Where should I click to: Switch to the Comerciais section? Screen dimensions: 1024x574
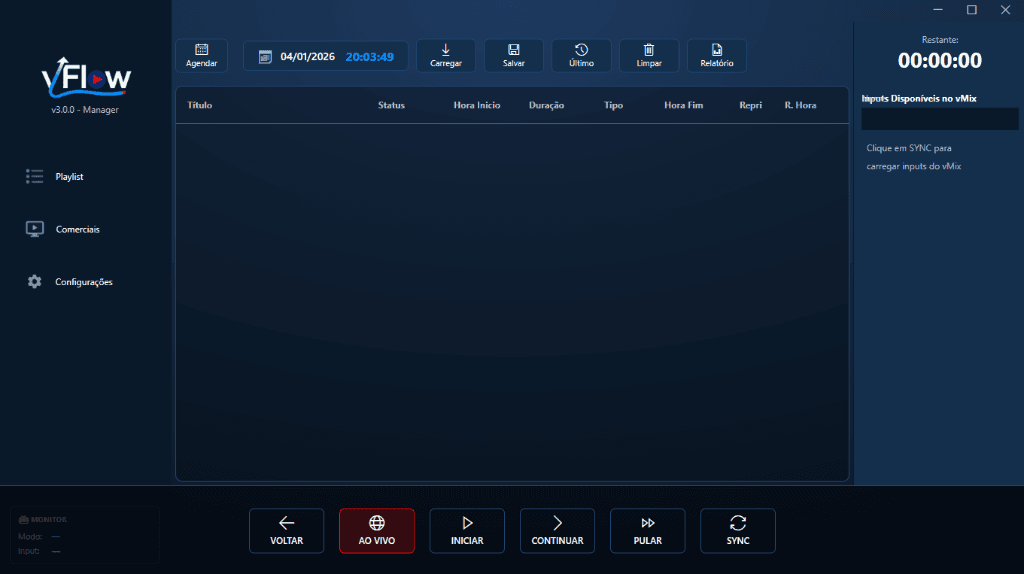pos(77,229)
